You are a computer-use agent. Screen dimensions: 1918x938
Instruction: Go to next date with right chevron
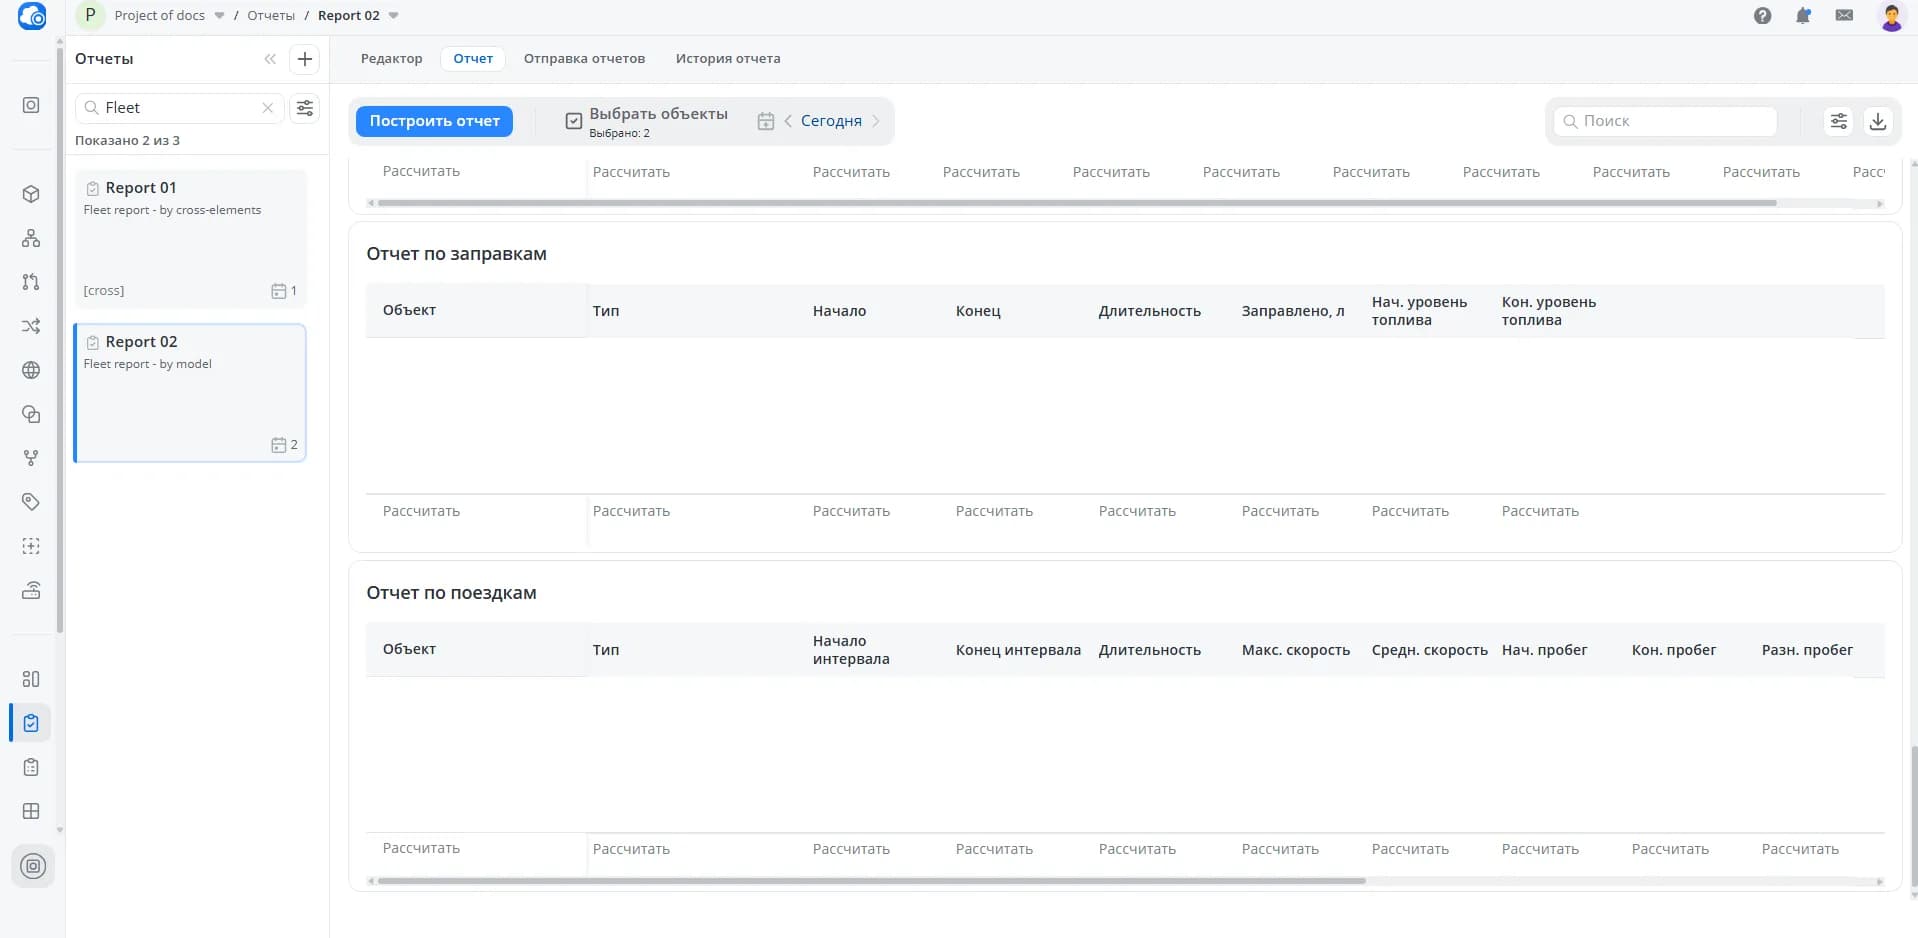coord(876,121)
